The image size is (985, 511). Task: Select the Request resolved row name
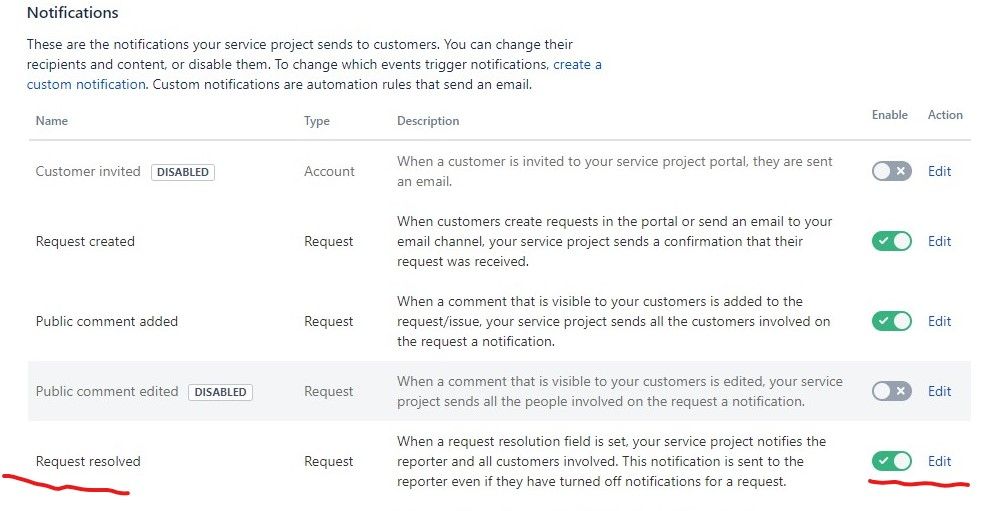click(88, 461)
